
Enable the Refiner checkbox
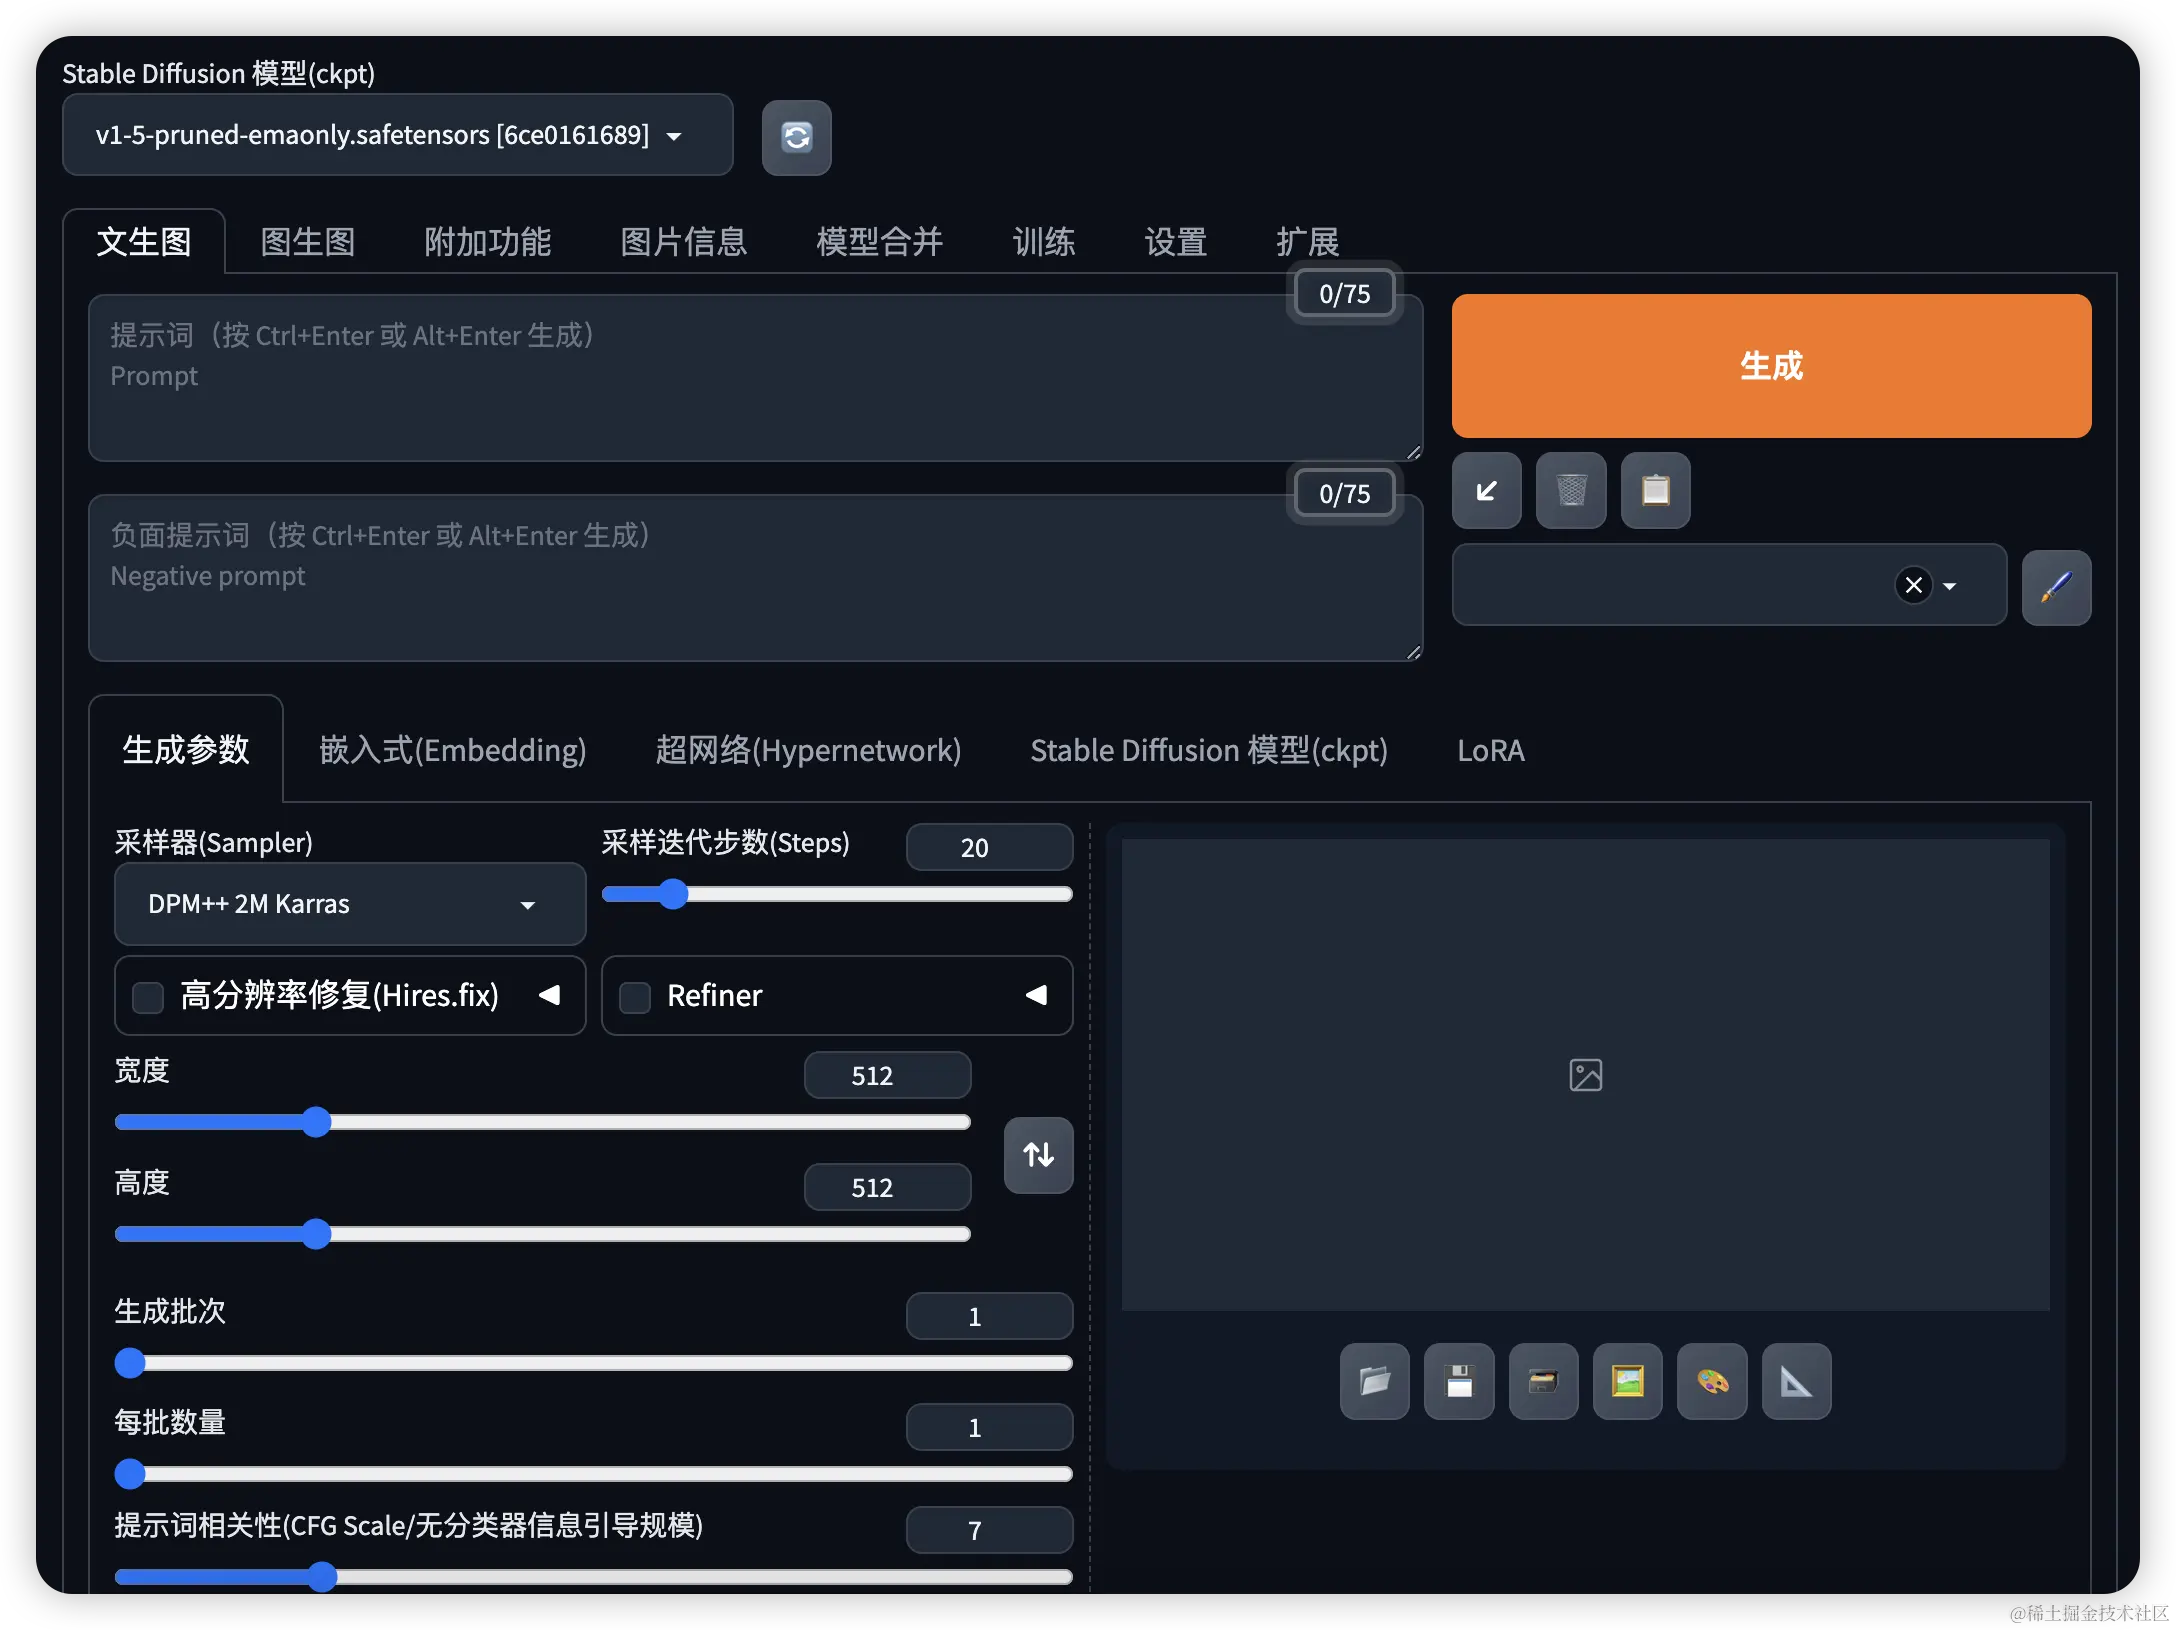point(635,996)
